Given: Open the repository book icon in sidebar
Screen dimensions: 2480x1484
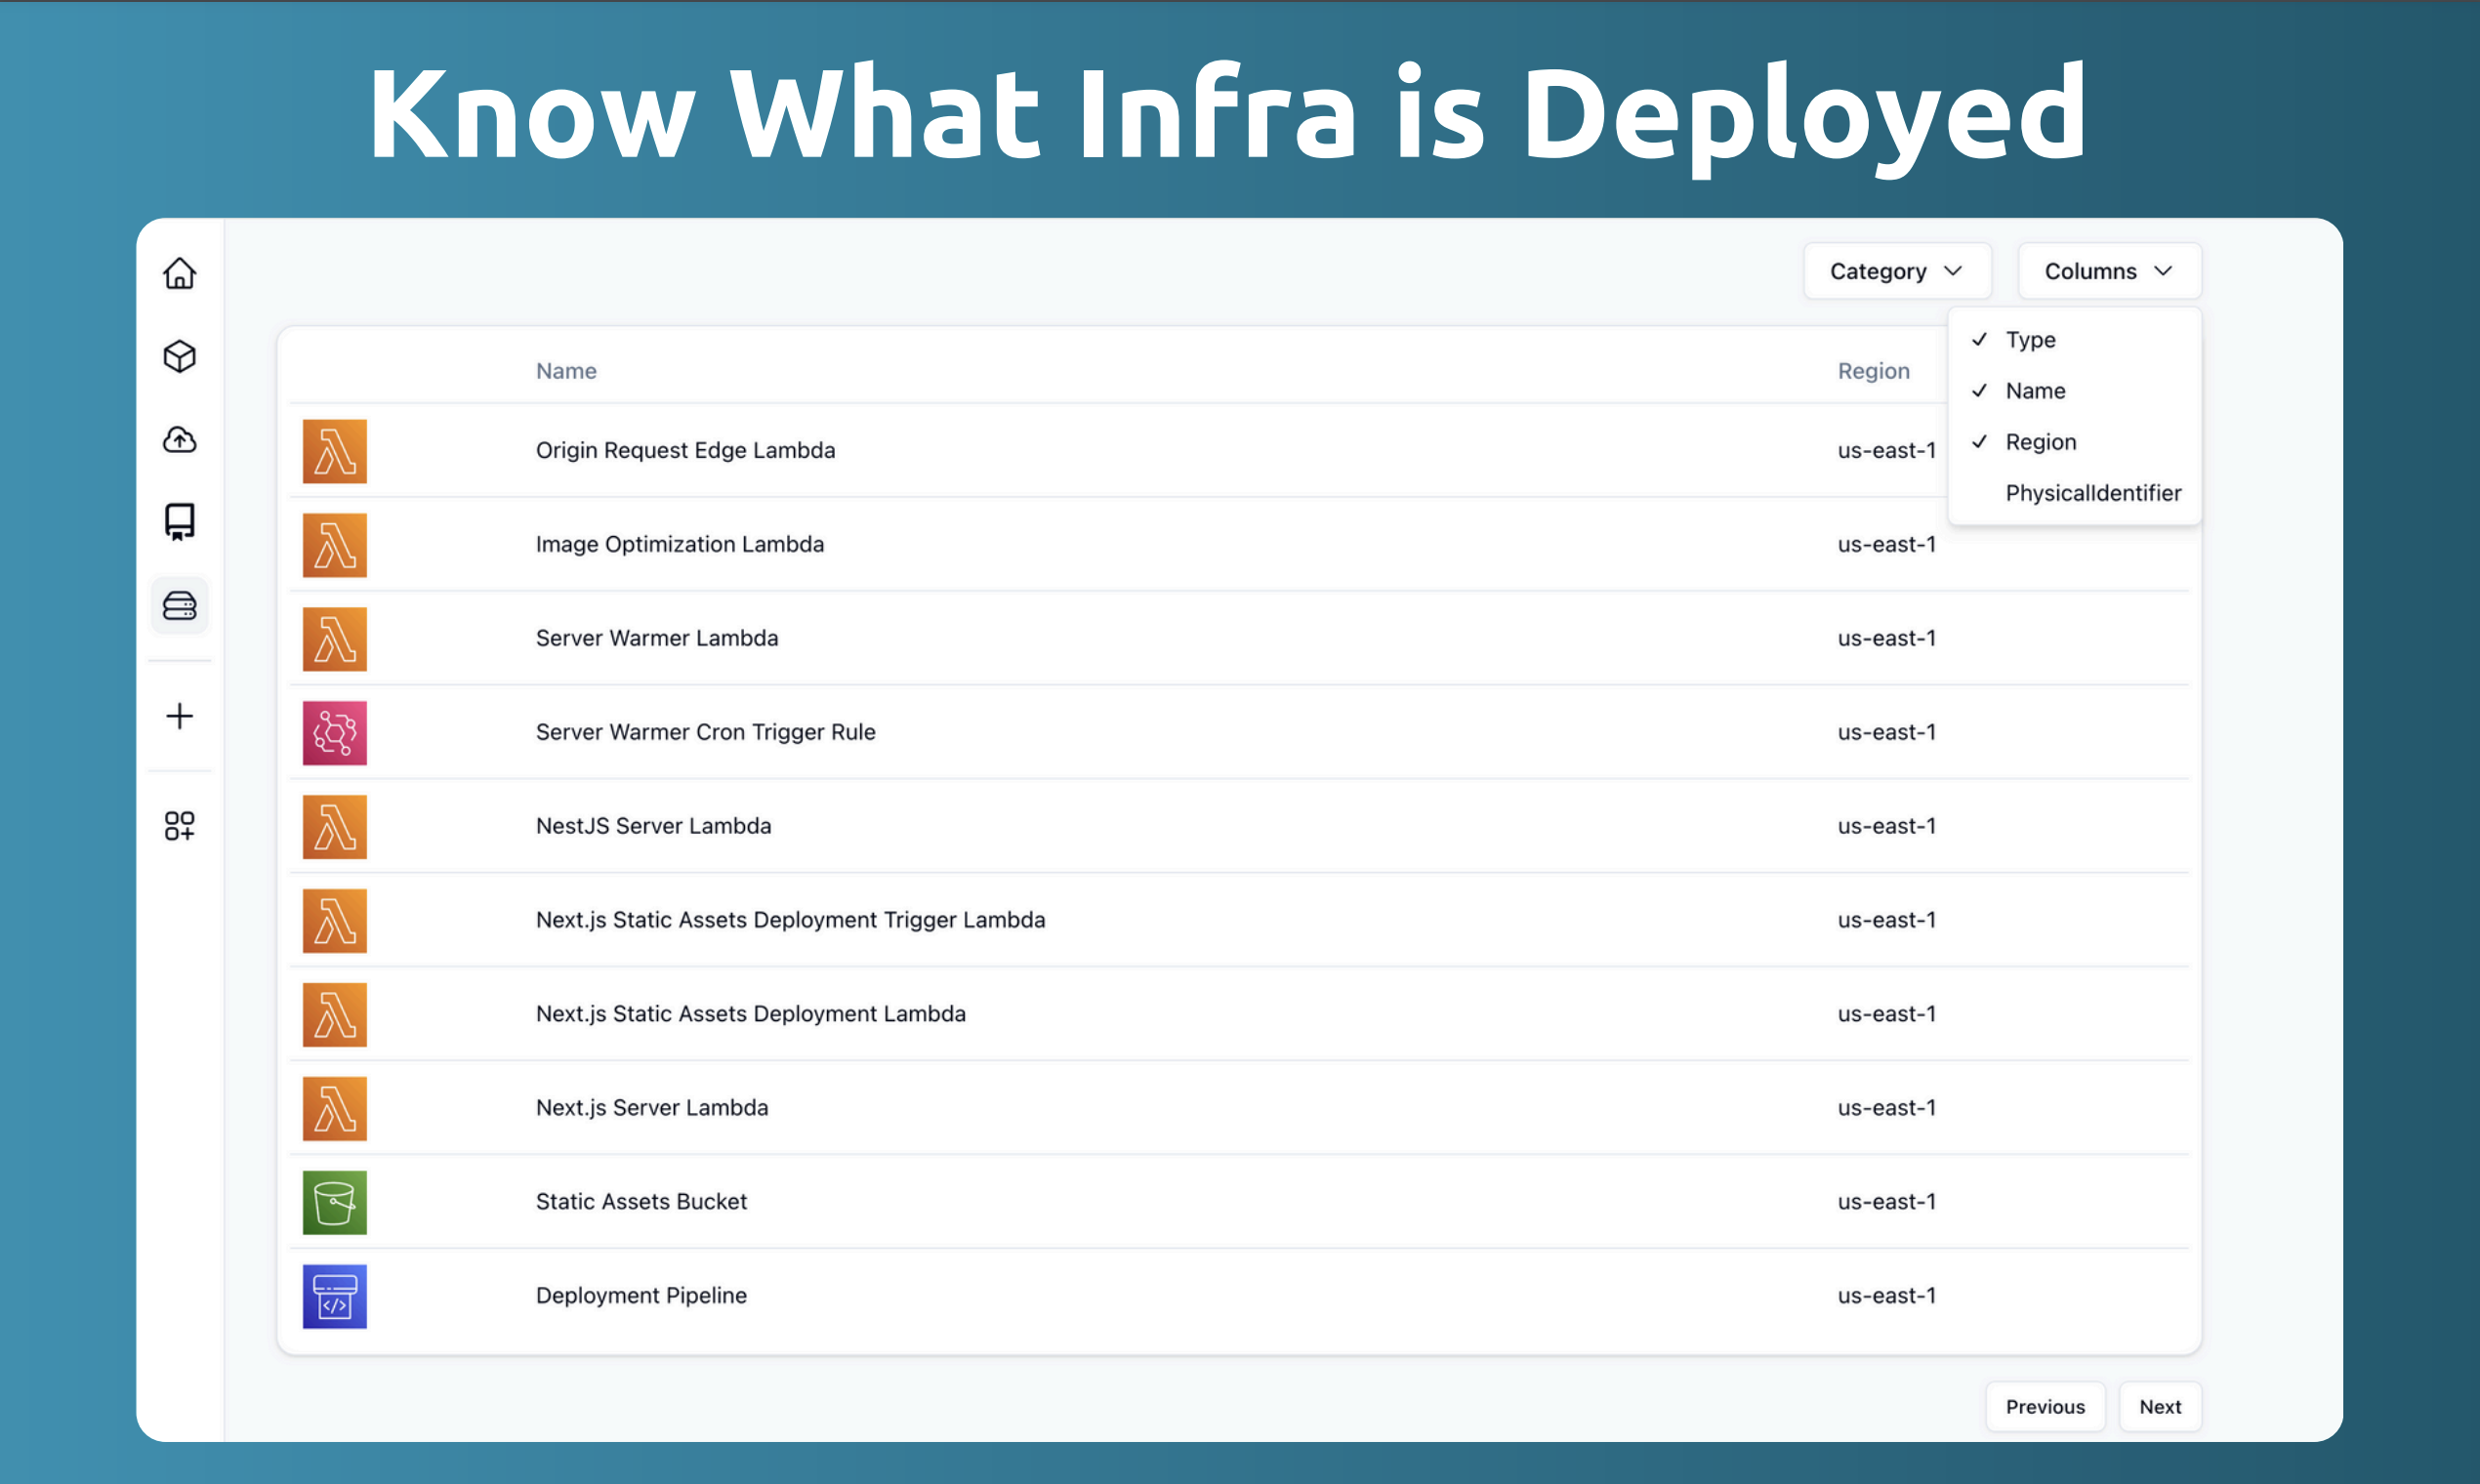Looking at the screenshot, I should coord(180,522).
